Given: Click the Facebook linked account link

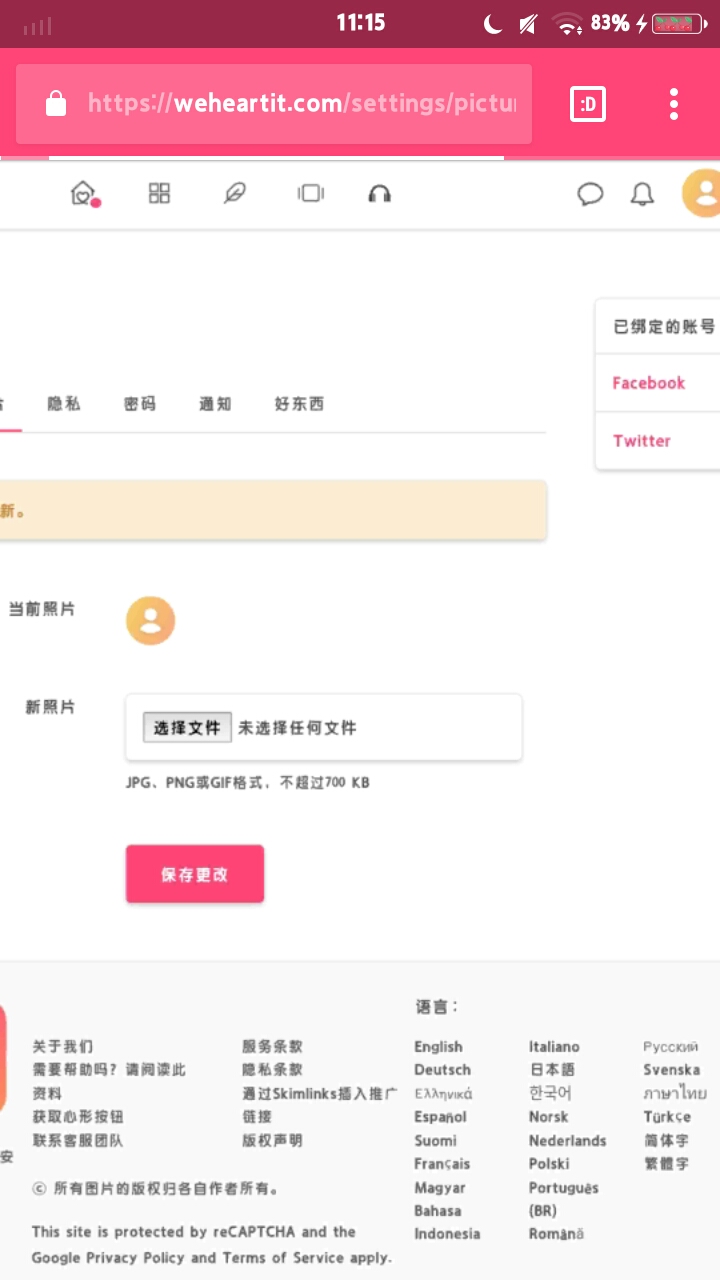Looking at the screenshot, I should [x=649, y=383].
